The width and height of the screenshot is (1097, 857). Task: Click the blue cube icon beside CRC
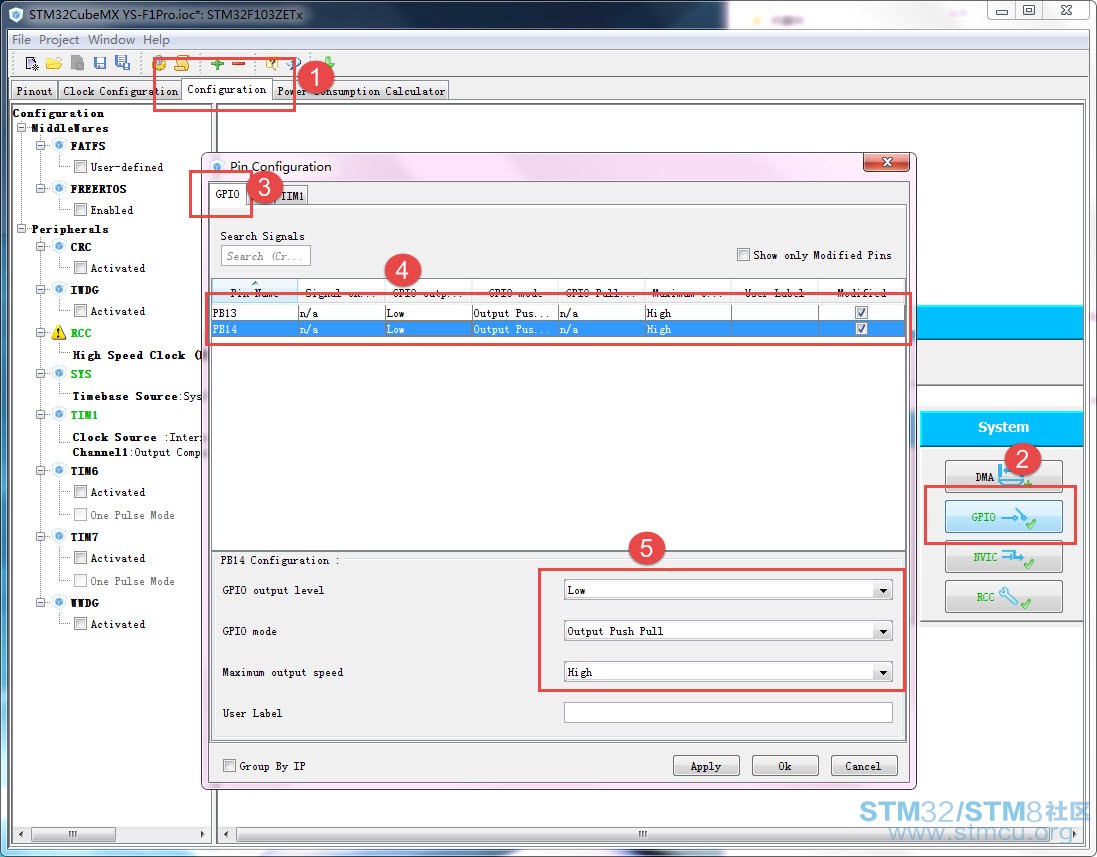tap(59, 246)
